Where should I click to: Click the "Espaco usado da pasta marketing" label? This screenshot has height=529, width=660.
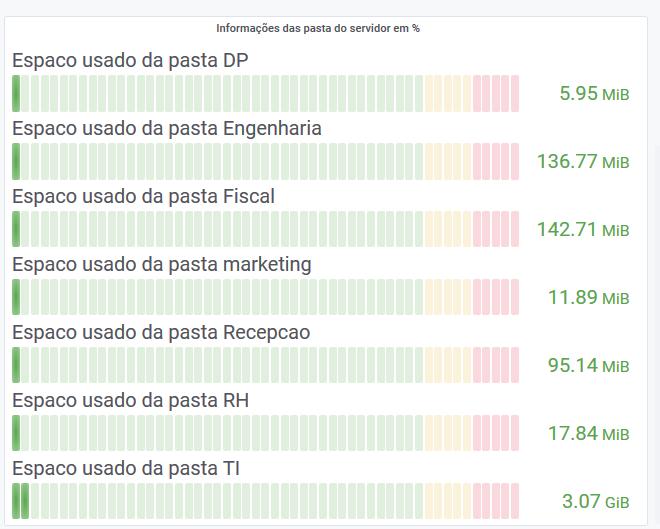162,265
